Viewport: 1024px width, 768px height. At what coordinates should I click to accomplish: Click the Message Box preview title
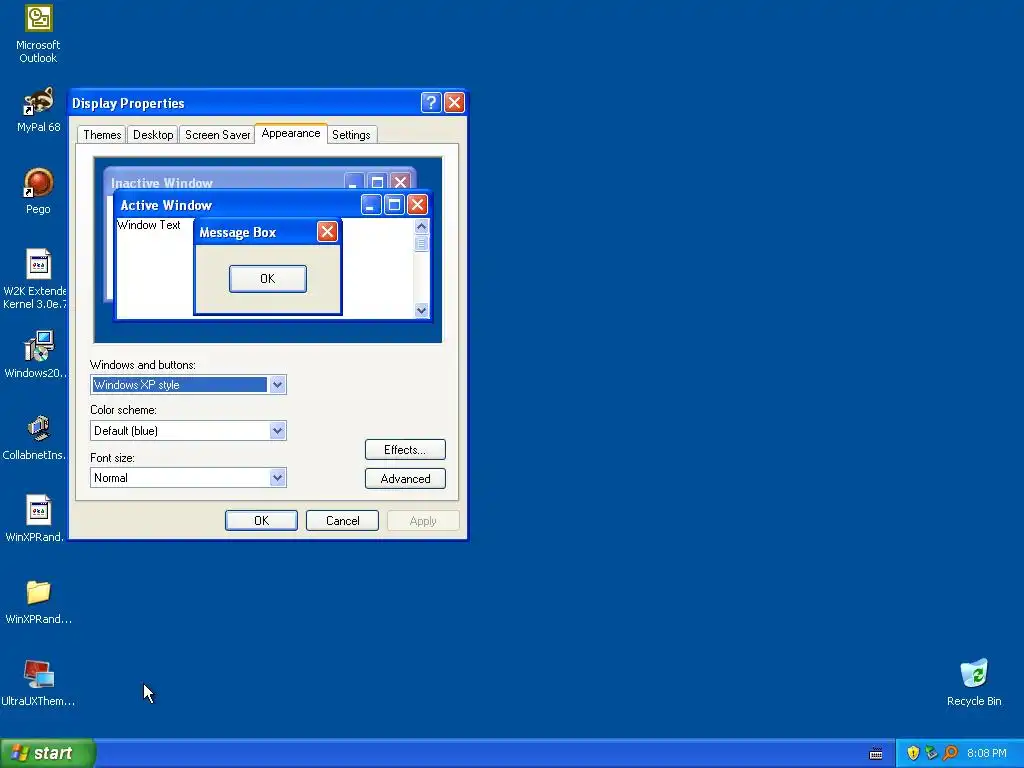[x=238, y=232]
